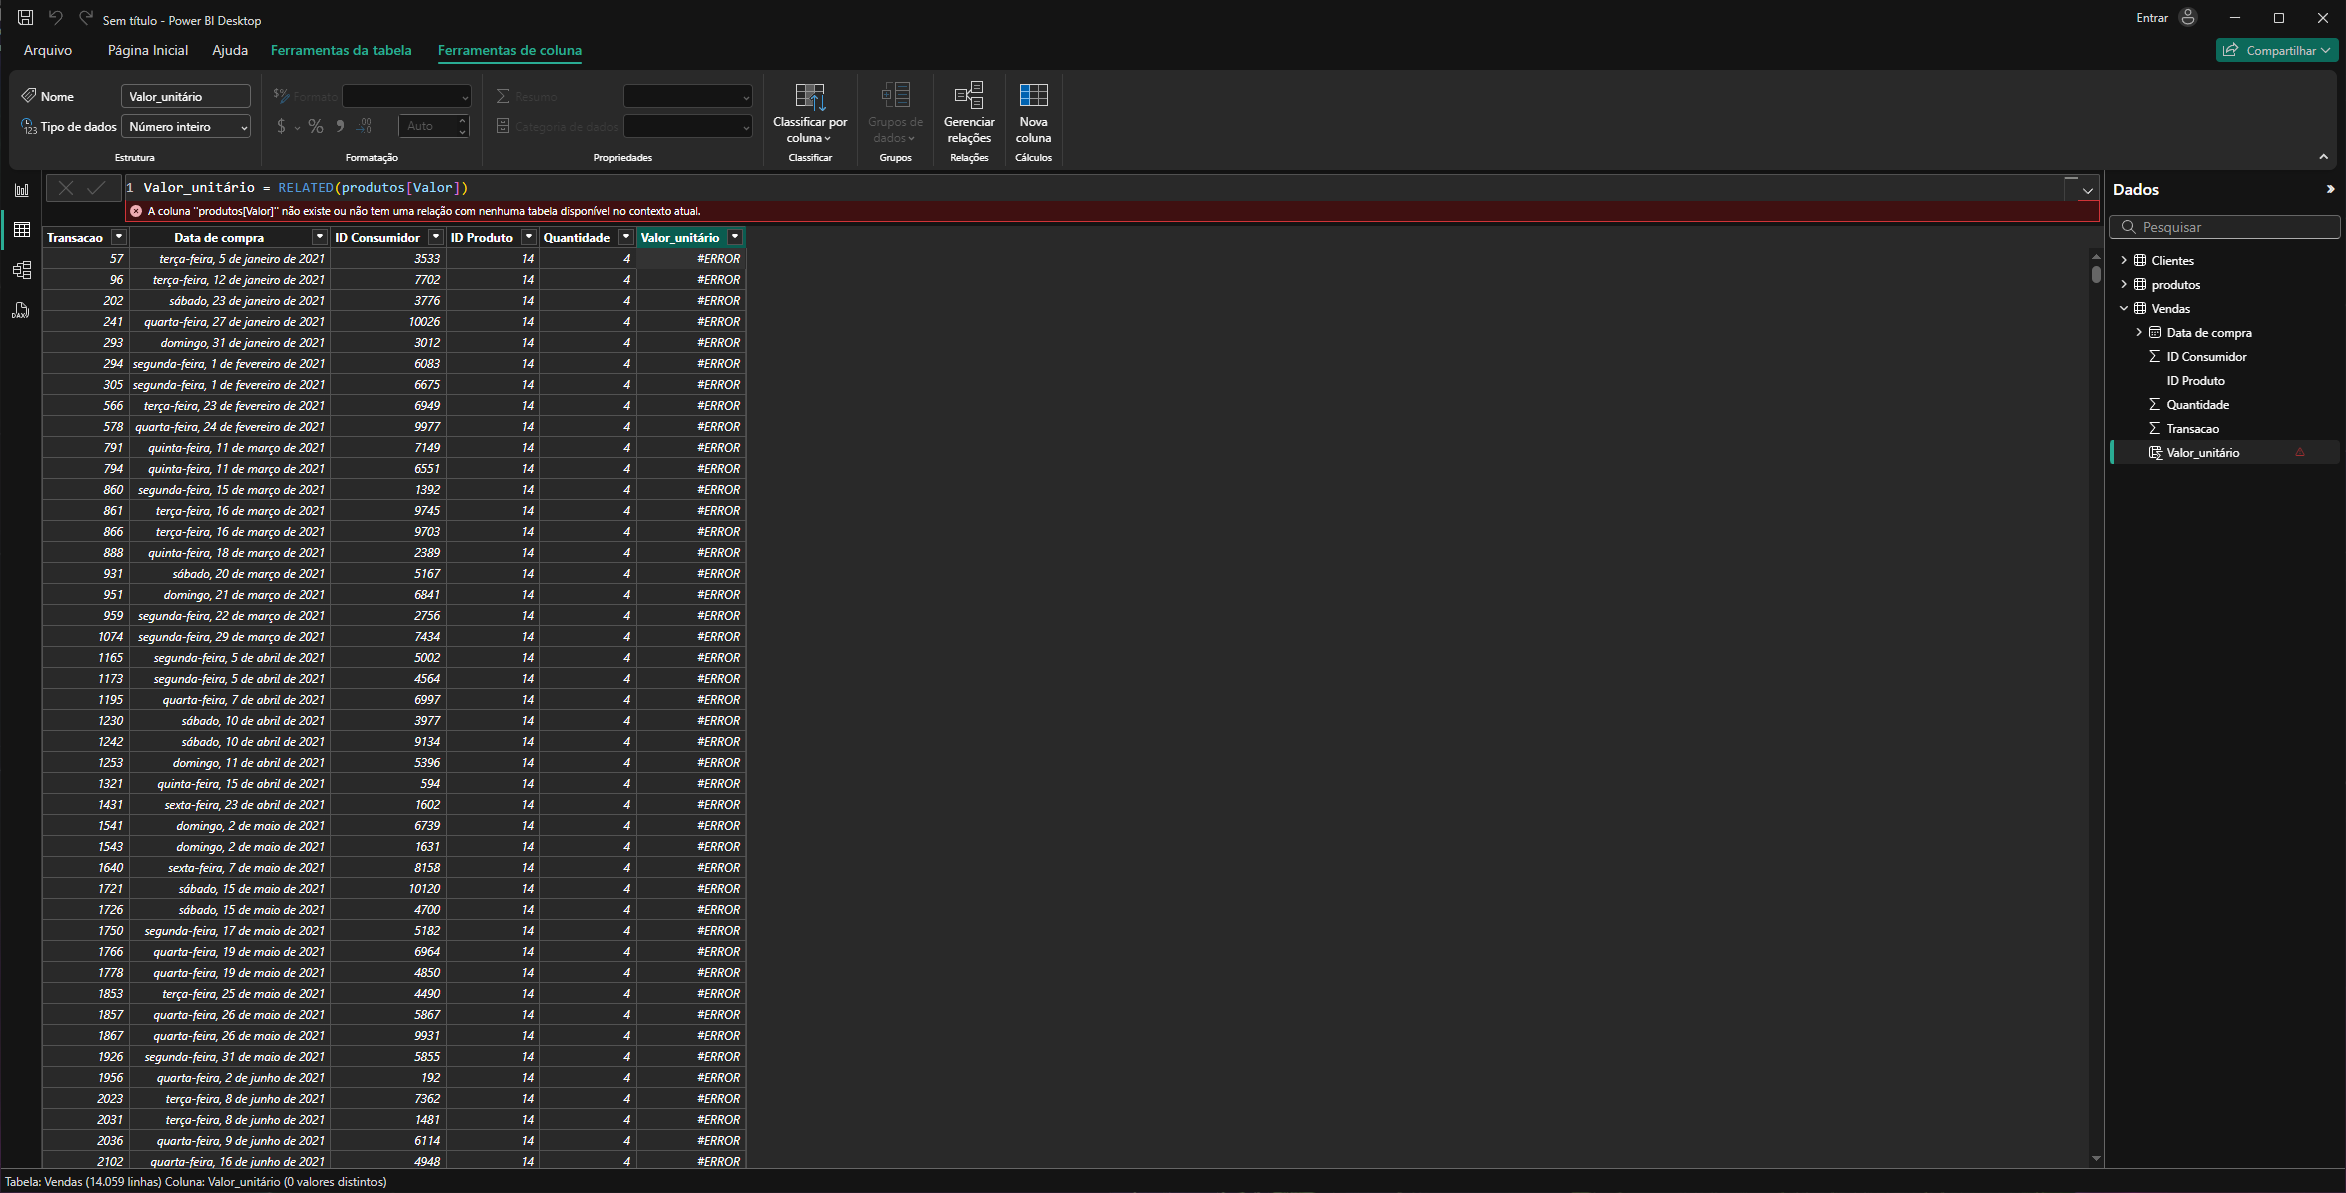The width and height of the screenshot is (2346, 1193).
Task: Click the Save icon in title bar
Action: [25, 18]
